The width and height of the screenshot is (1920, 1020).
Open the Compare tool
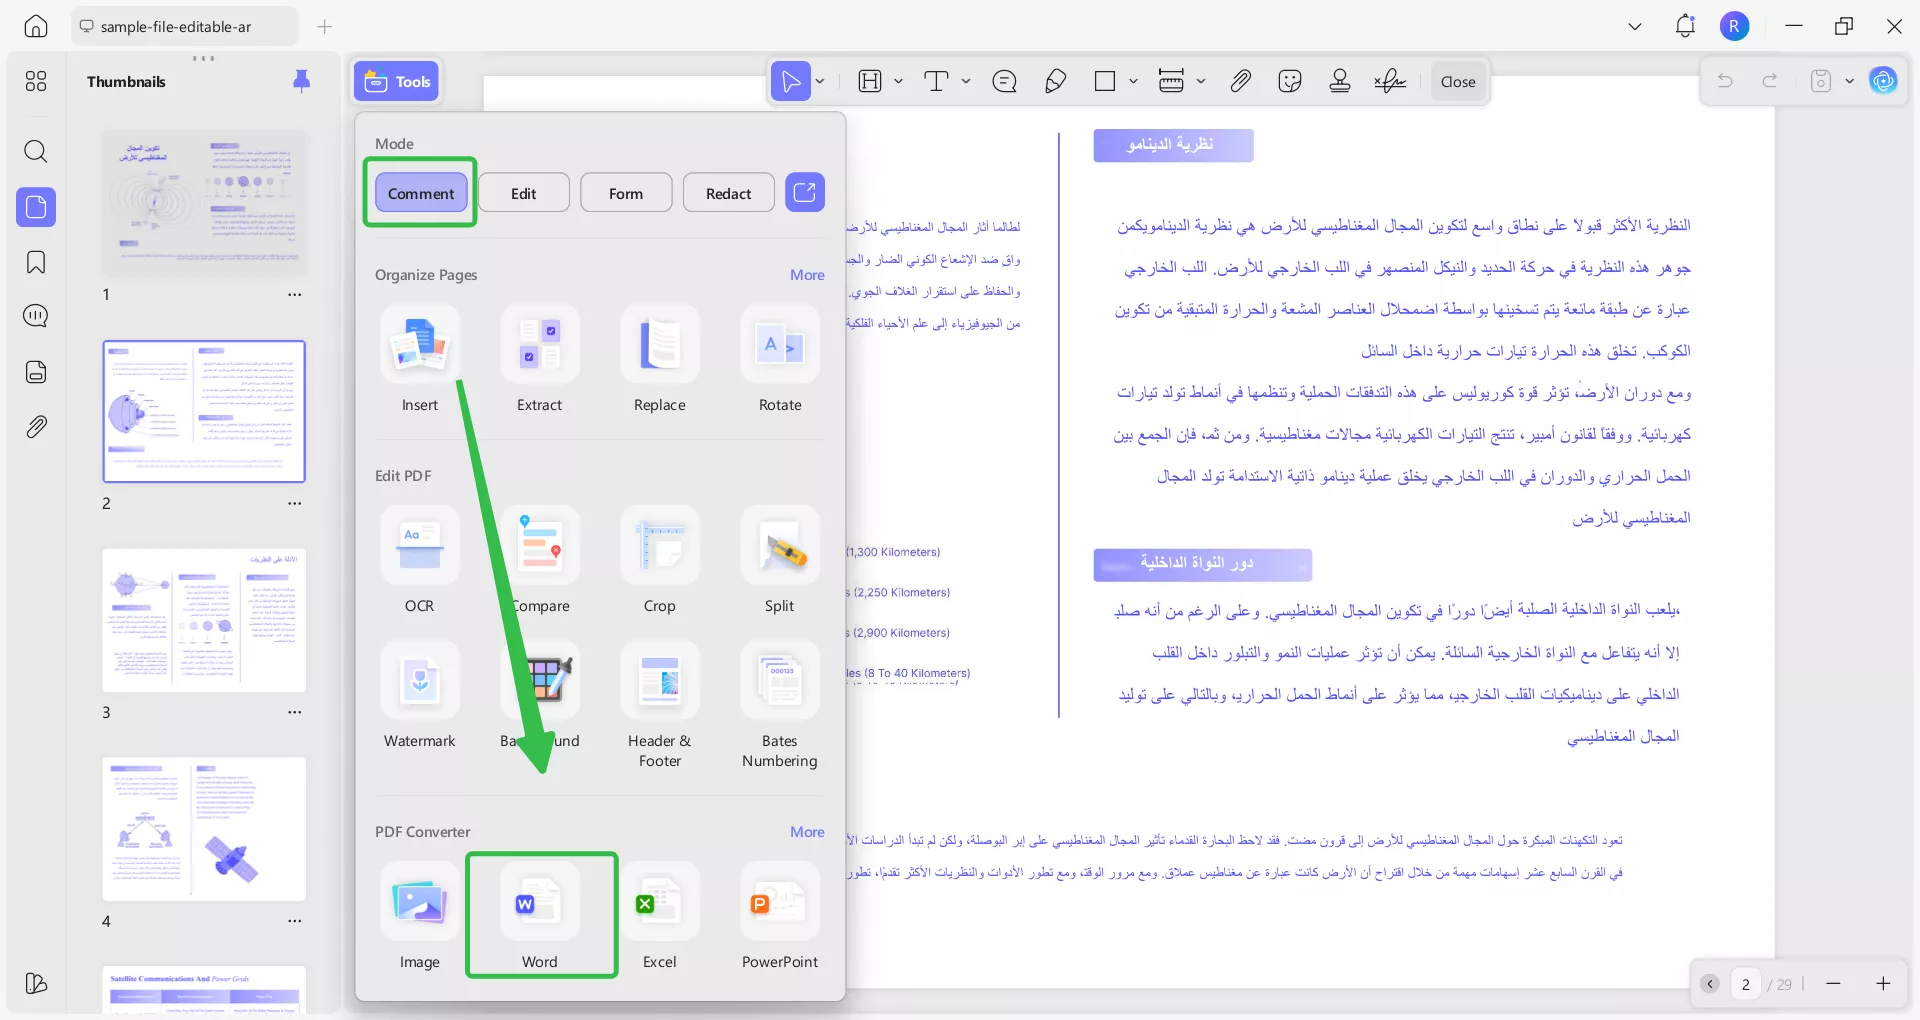click(x=540, y=560)
